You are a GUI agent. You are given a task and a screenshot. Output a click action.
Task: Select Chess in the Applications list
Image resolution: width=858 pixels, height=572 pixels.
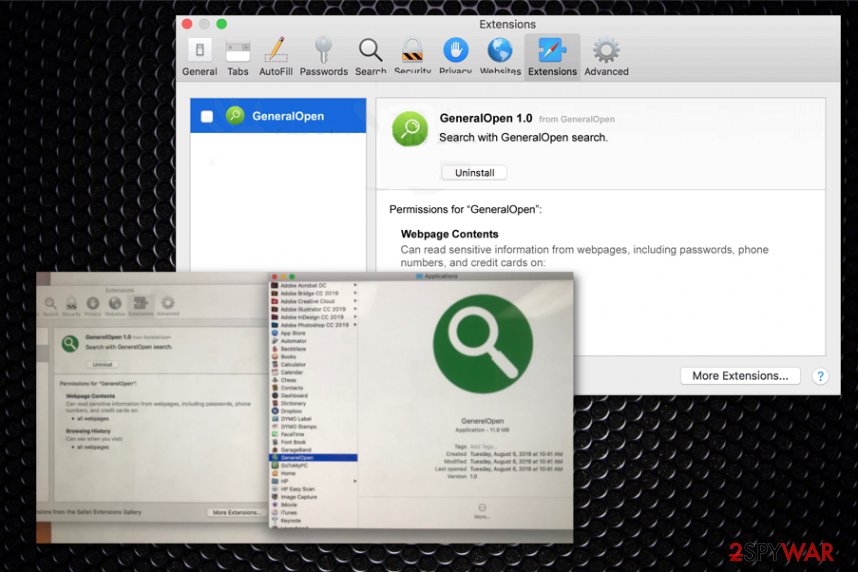click(314, 380)
